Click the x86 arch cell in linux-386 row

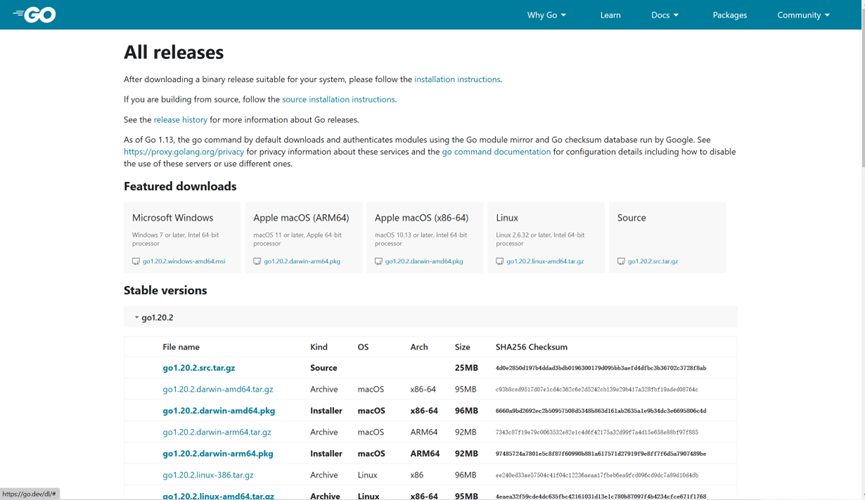(417, 475)
